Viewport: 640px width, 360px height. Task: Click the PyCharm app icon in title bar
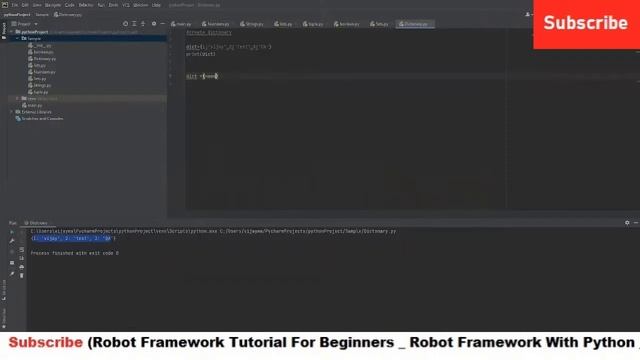pos(4,5)
